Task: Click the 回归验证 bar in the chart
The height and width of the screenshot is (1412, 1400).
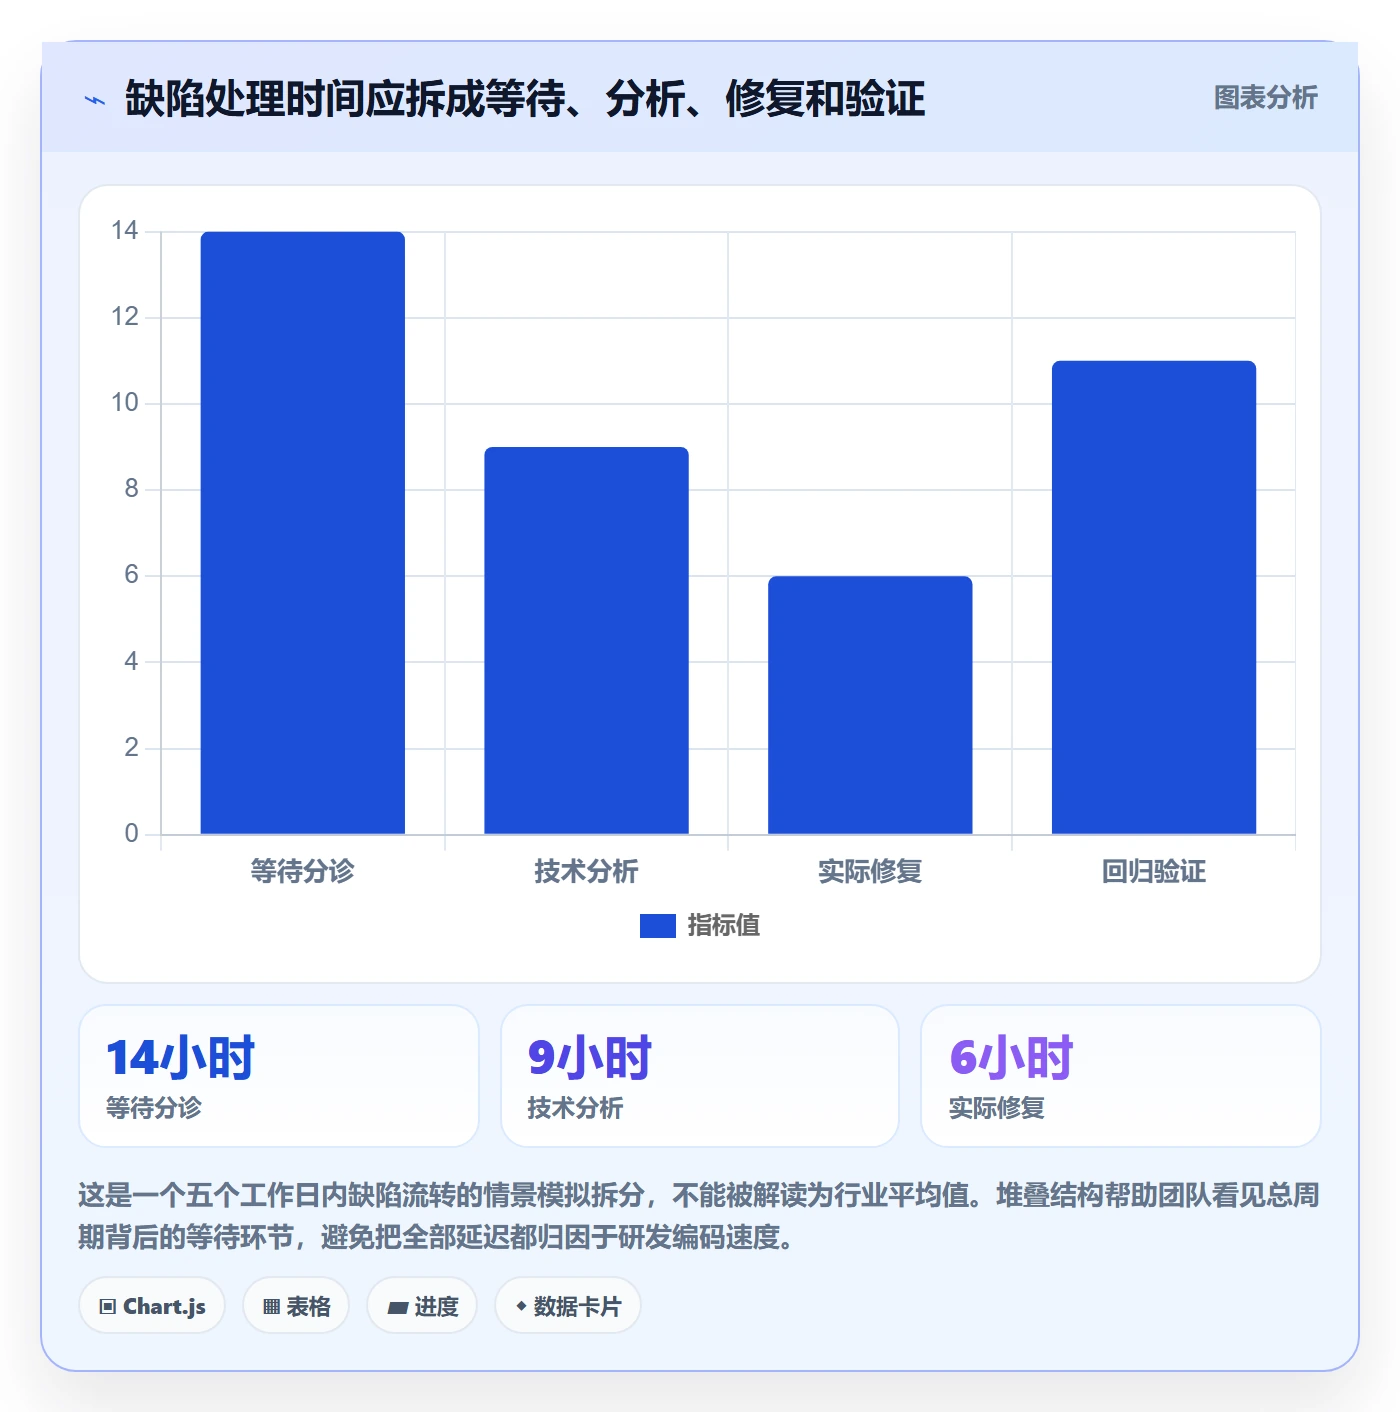Action: (x=1154, y=597)
